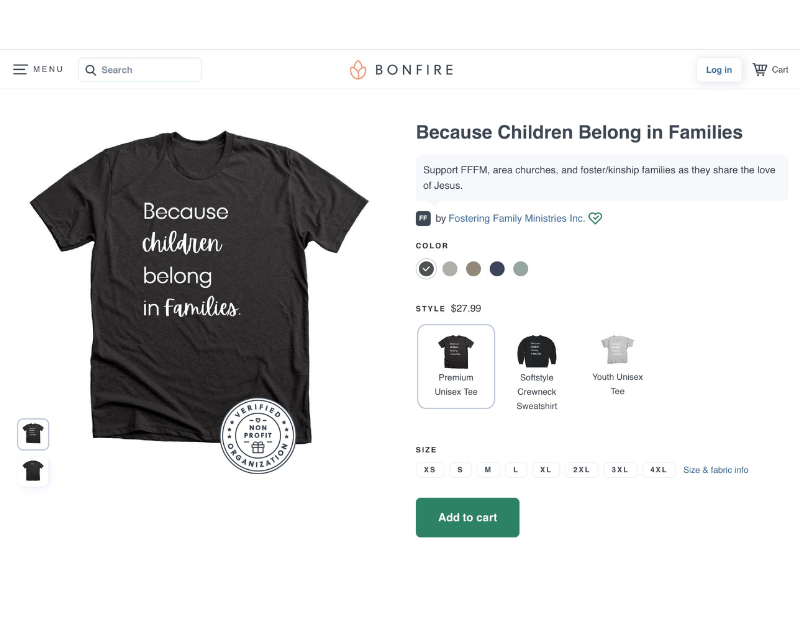Pick the navy blue color swatch
This screenshot has width=800, height=630.
[497, 269]
